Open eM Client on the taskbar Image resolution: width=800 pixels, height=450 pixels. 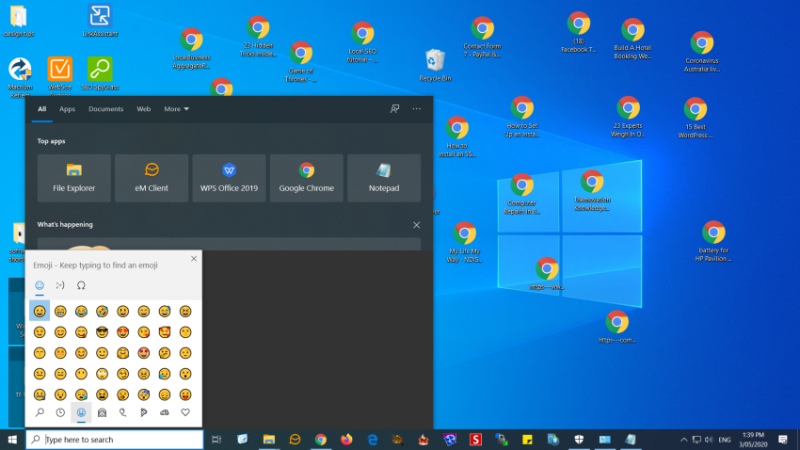[x=295, y=439]
